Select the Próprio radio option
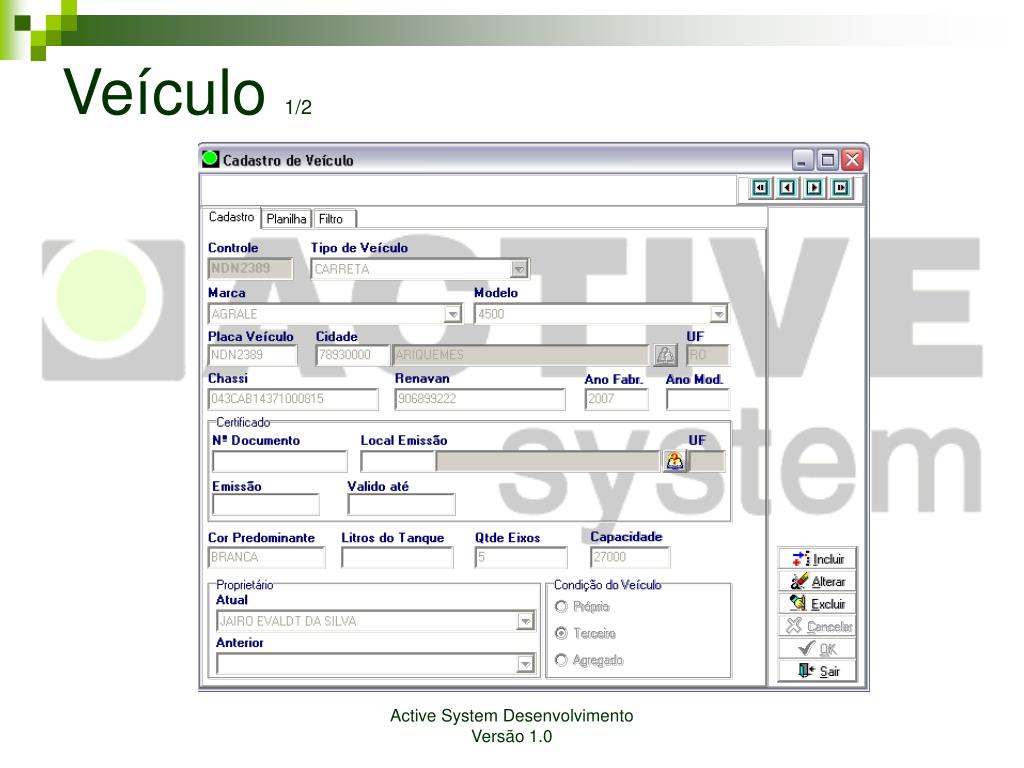Viewport: 1024px width, 768px height. click(561, 607)
